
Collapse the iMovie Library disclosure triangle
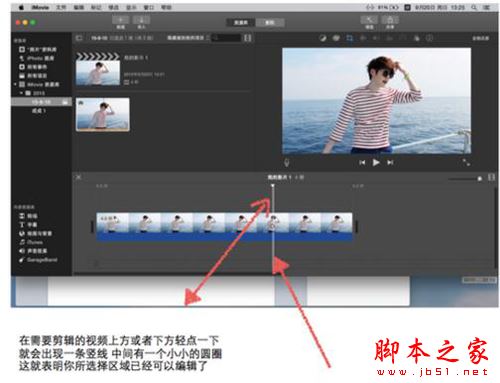pos(15,84)
